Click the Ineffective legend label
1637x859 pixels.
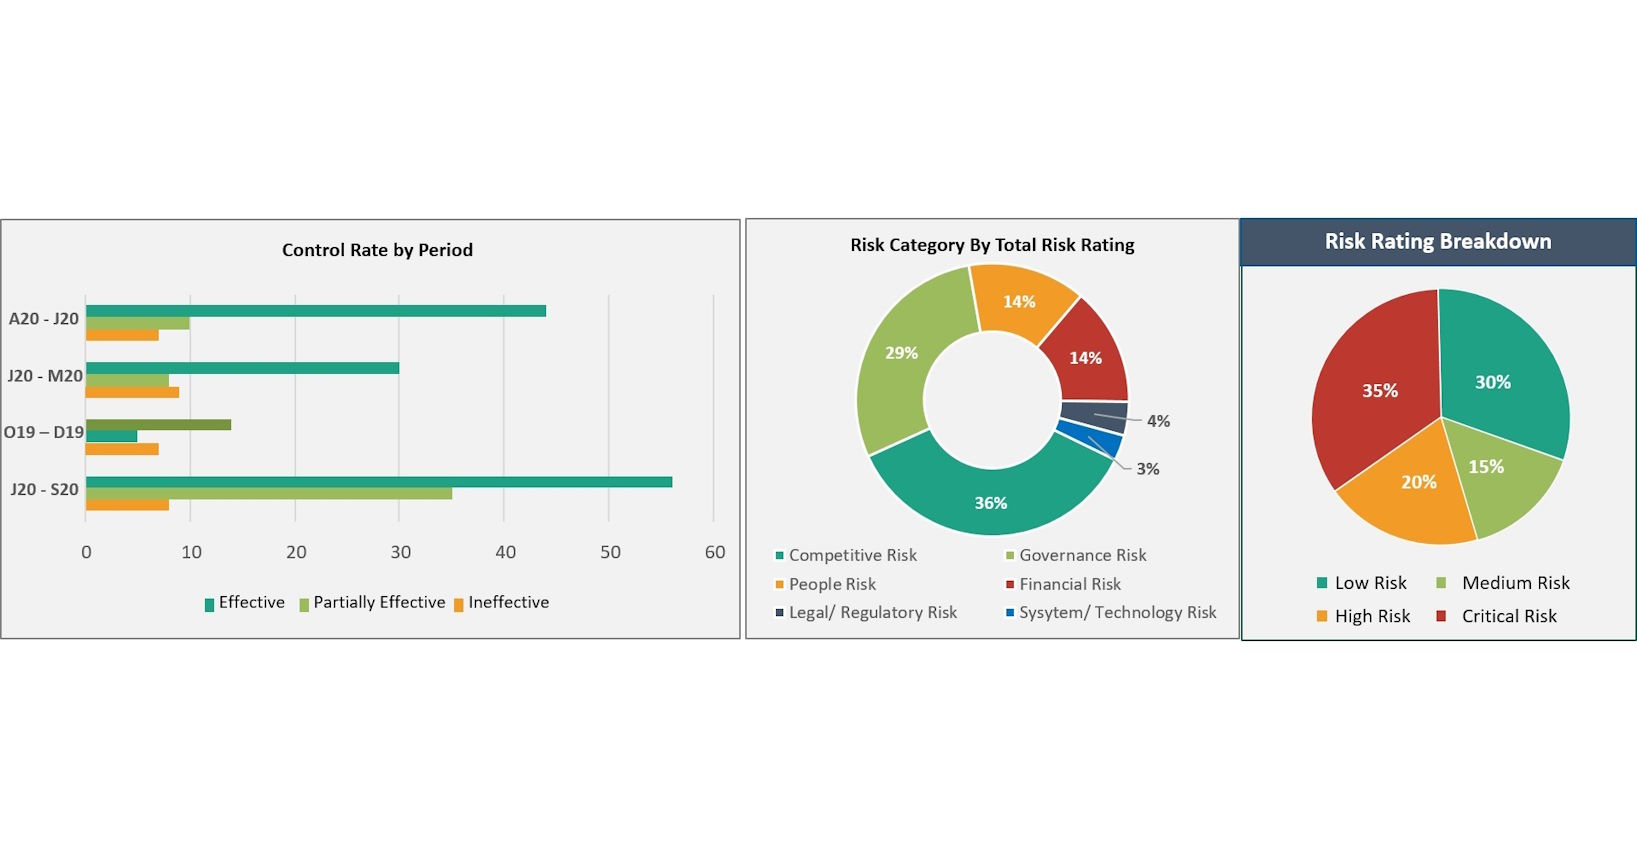[x=509, y=602]
